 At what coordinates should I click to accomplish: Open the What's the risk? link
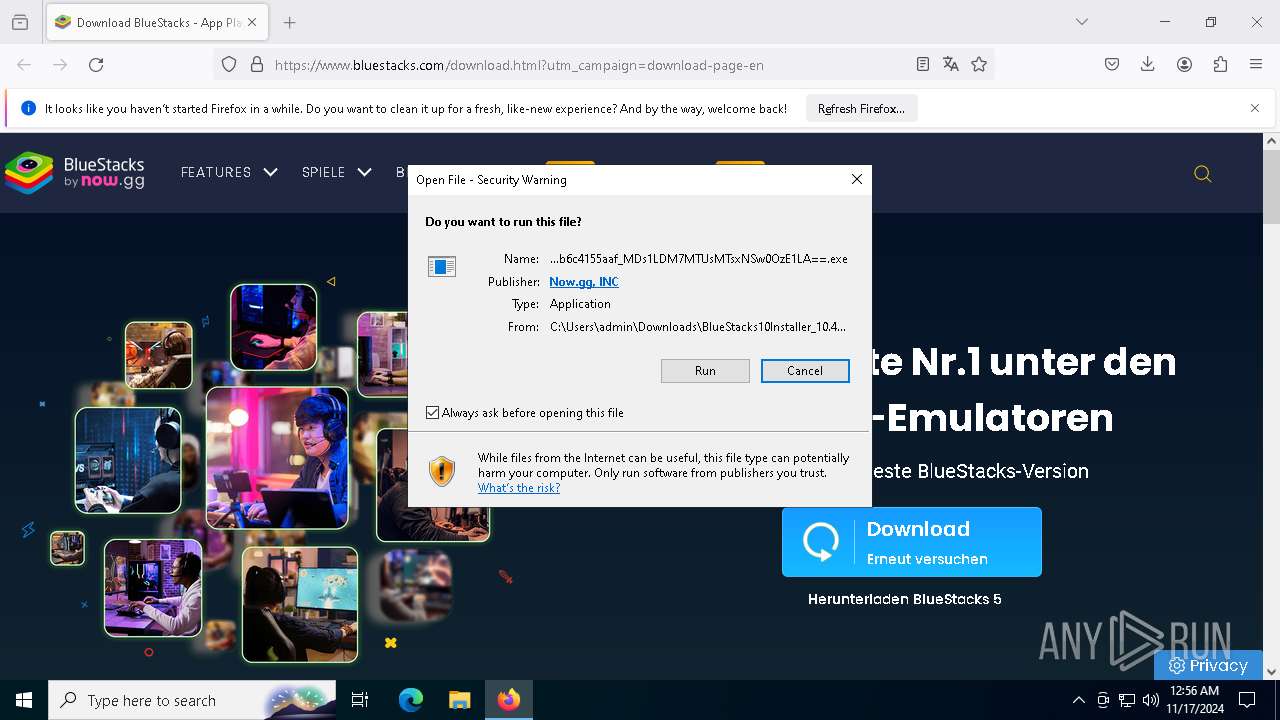tap(519, 488)
